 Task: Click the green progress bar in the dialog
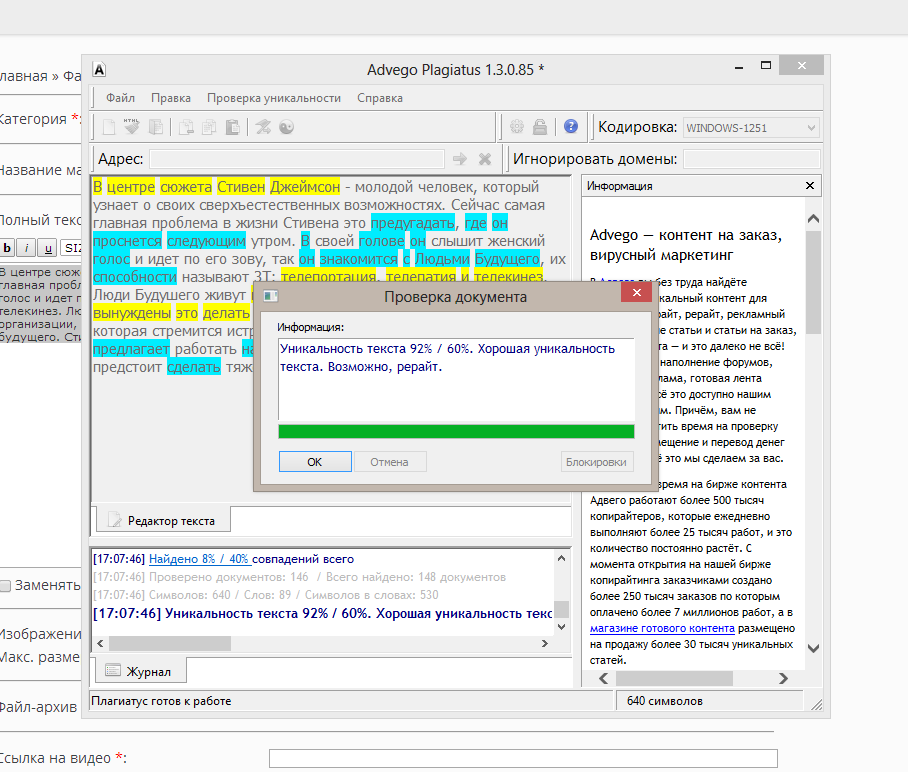point(456,431)
